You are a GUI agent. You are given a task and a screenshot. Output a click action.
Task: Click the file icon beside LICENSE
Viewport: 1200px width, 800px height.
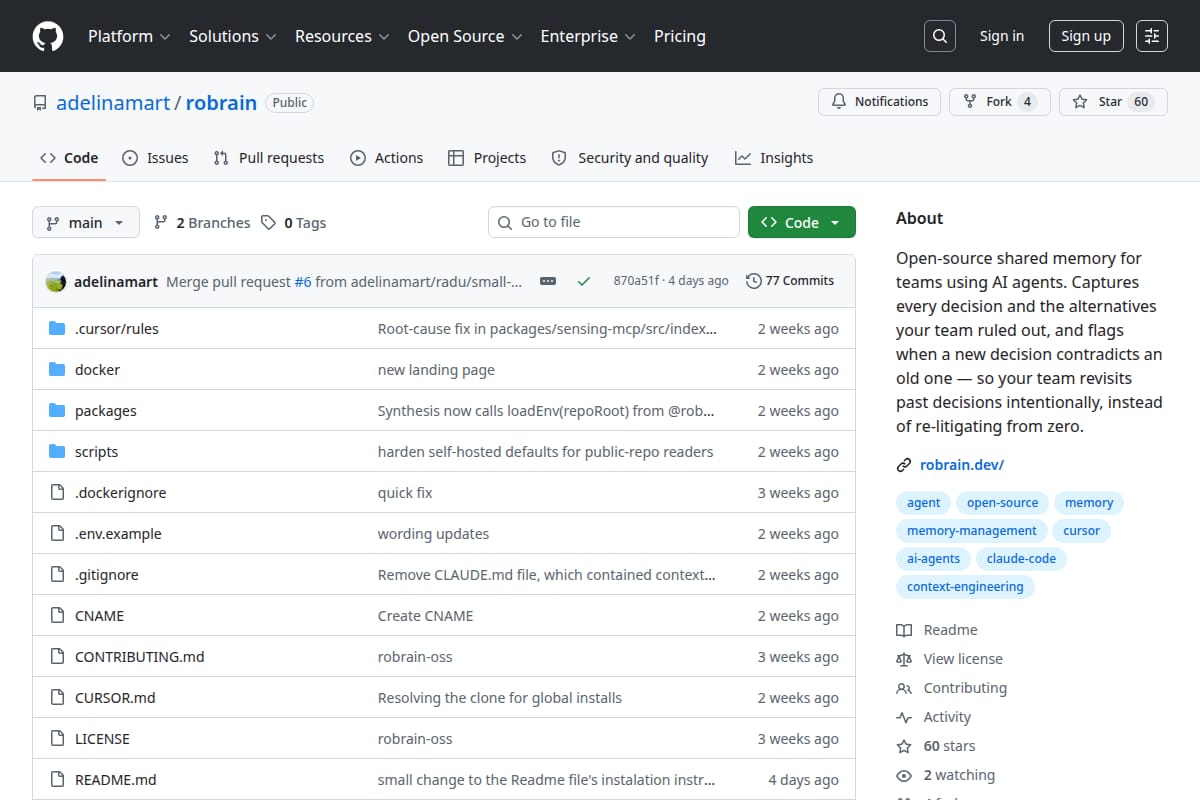pyautogui.click(x=57, y=739)
